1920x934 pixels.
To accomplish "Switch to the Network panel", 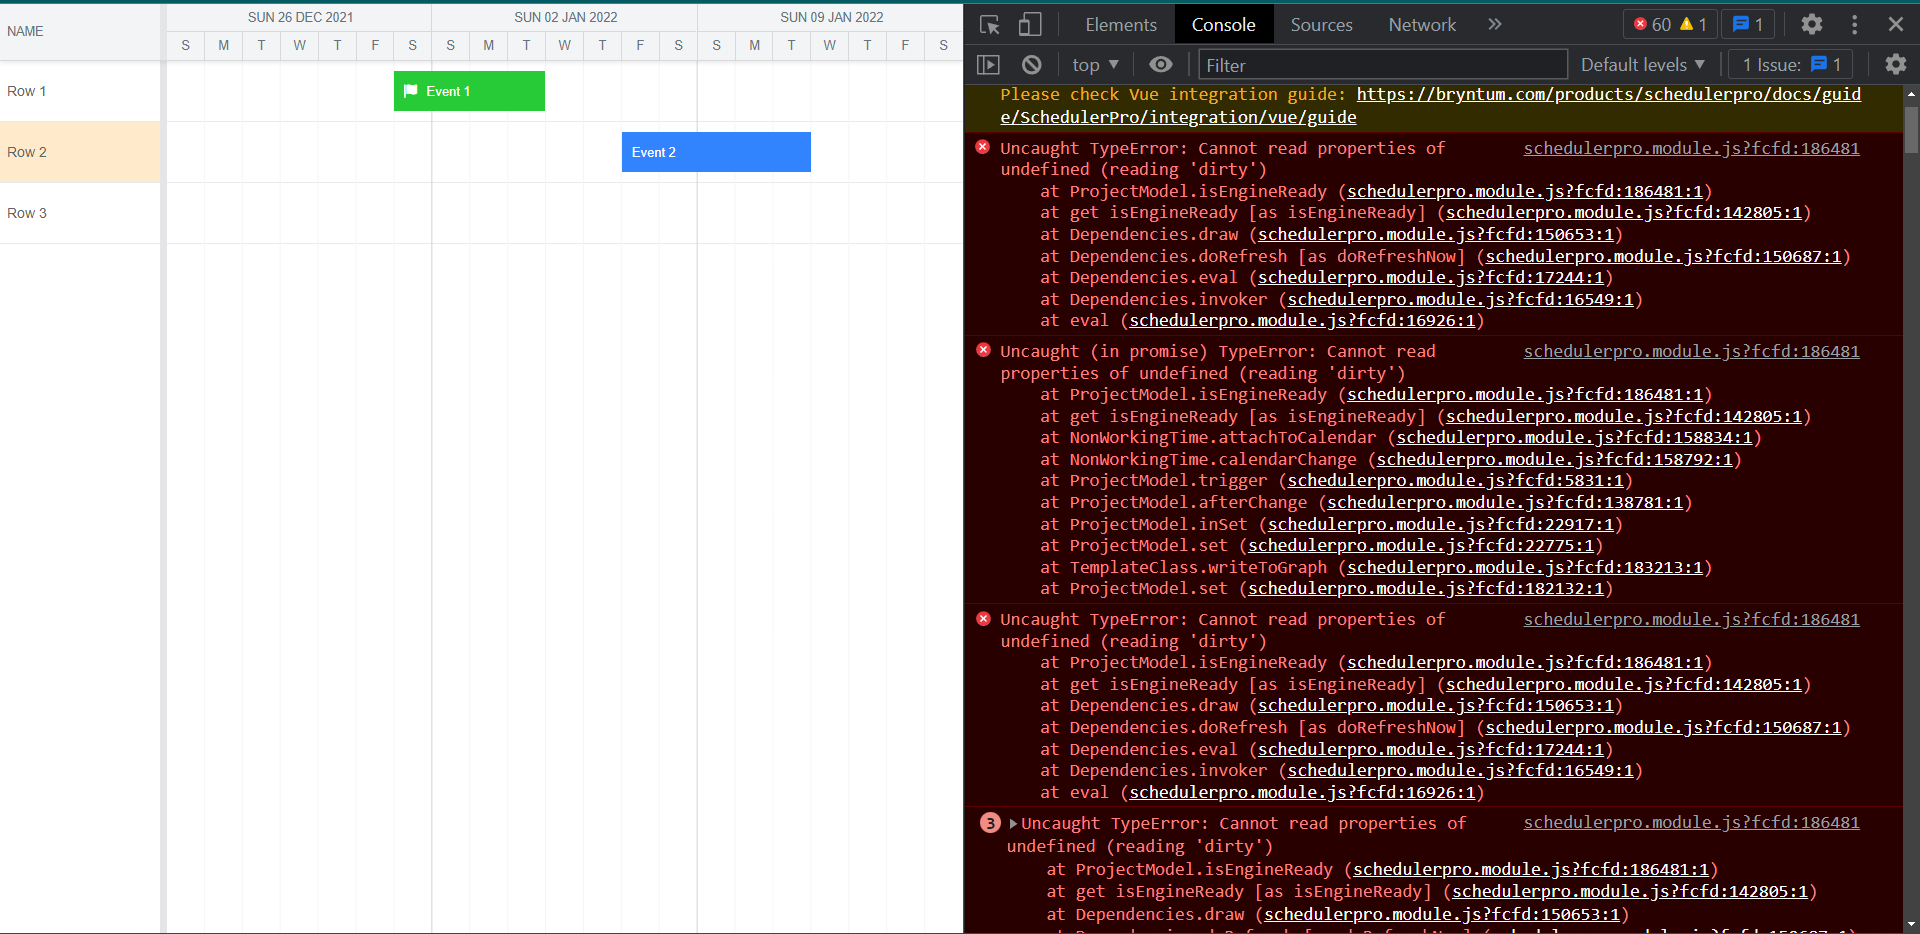I will click(x=1422, y=24).
